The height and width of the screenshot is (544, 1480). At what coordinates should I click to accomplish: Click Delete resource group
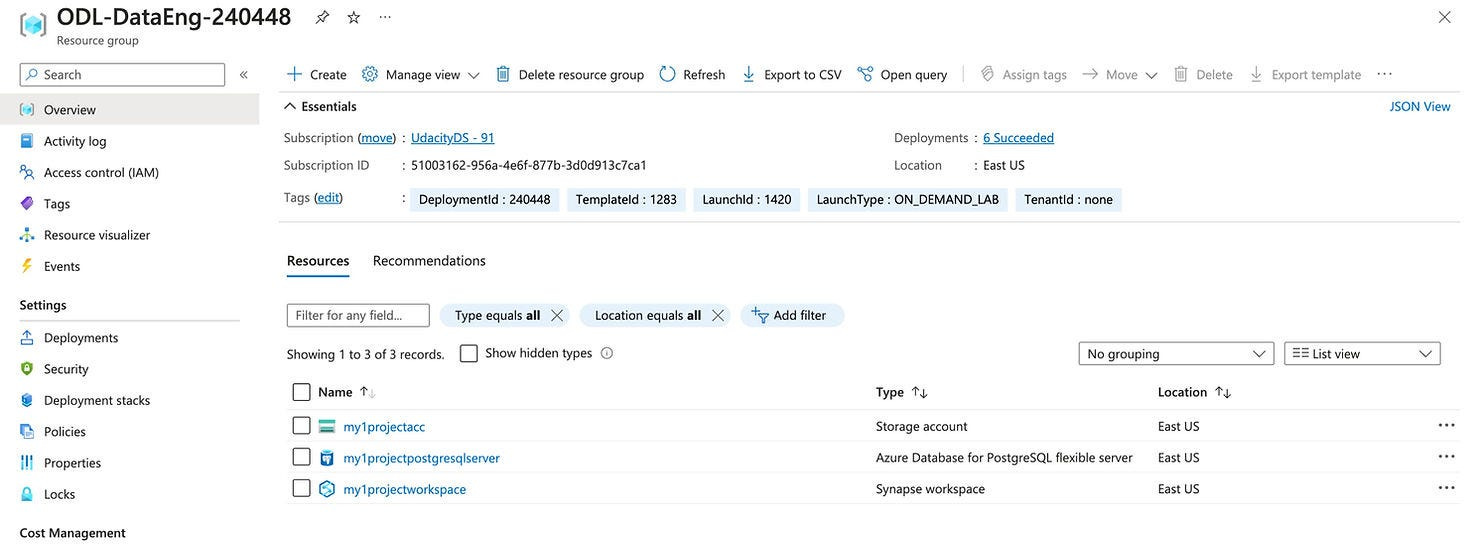570,75
